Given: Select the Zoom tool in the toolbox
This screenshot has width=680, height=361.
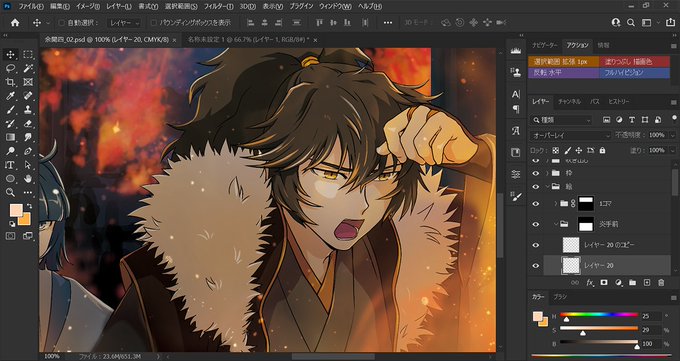Looking at the screenshot, I should [x=10, y=193].
